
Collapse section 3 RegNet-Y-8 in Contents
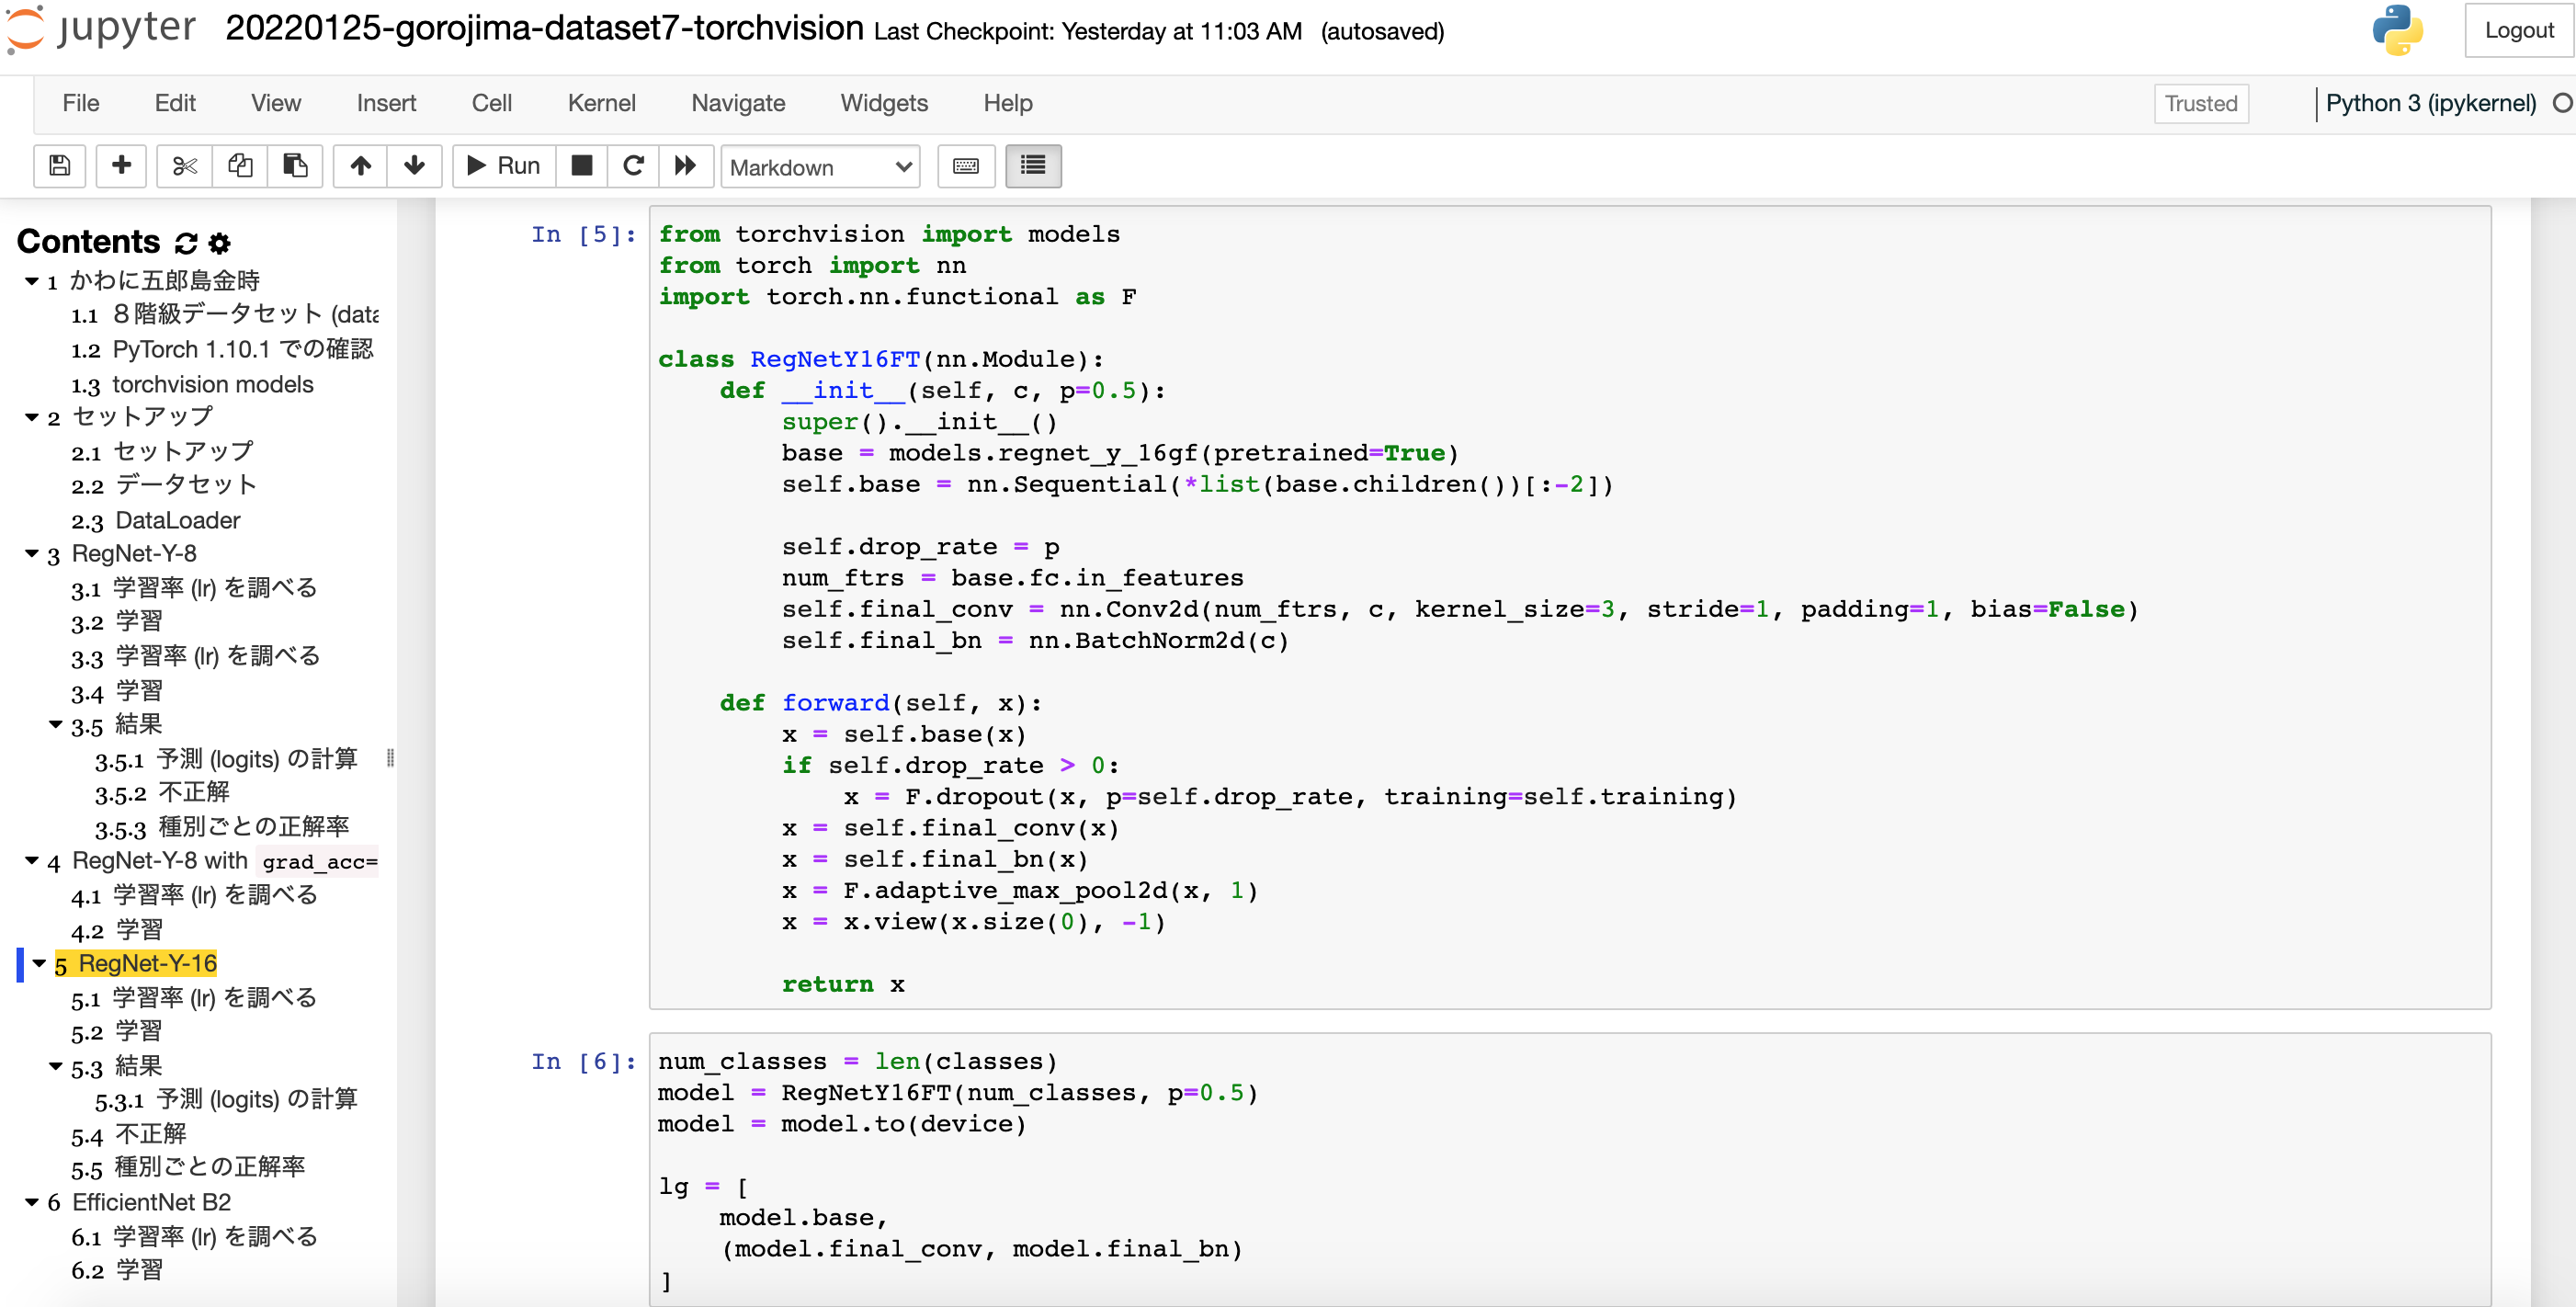coord(32,553)
